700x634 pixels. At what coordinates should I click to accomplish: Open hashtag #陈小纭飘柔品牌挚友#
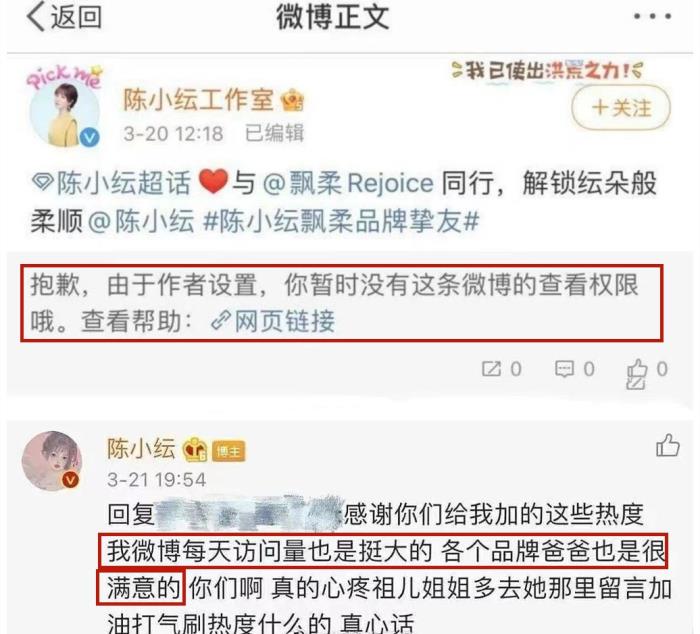[x=341, y=221]
